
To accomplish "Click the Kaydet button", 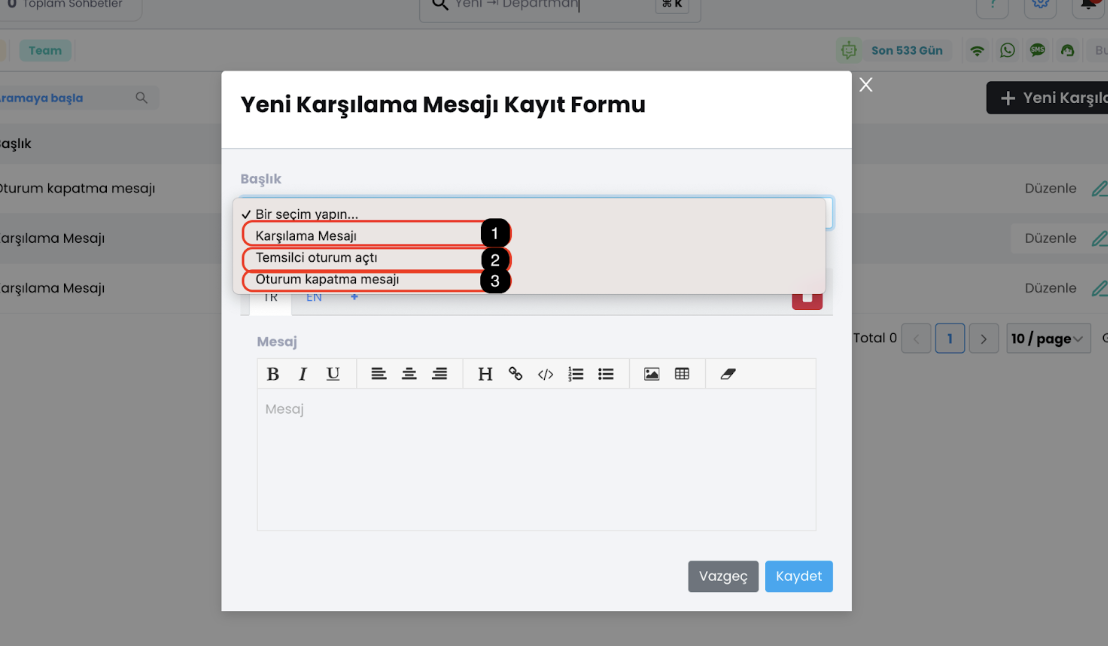I will [798, 576].
